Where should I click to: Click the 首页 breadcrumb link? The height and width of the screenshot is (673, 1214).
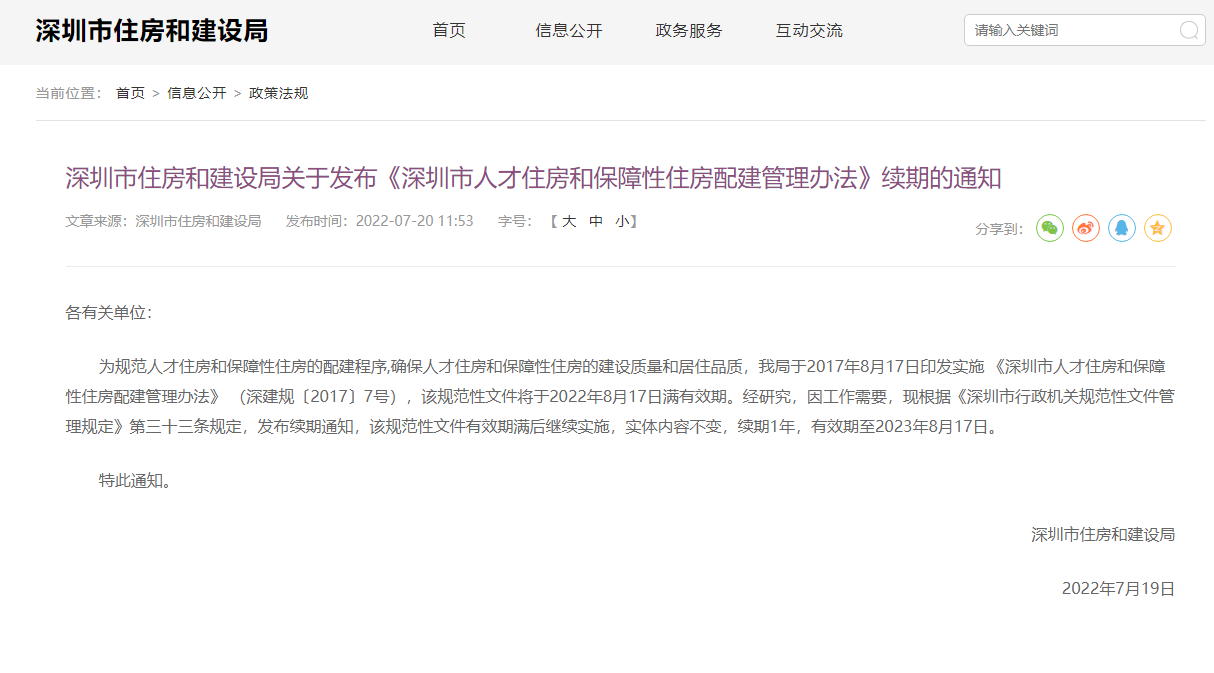pyautogui.click(x=130, y=93)
